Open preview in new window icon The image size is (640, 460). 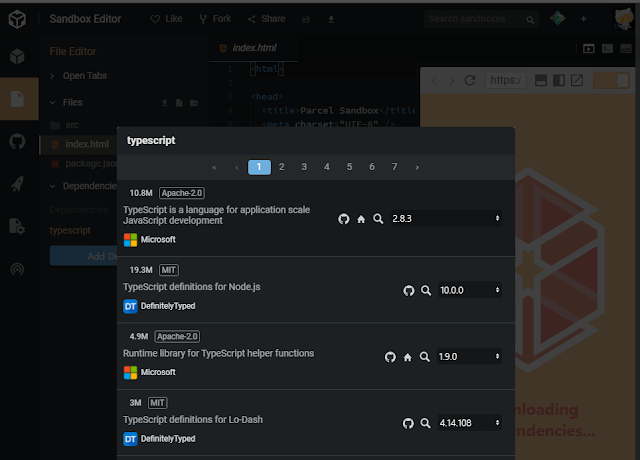pyautogui.click(x=577, y=80)
